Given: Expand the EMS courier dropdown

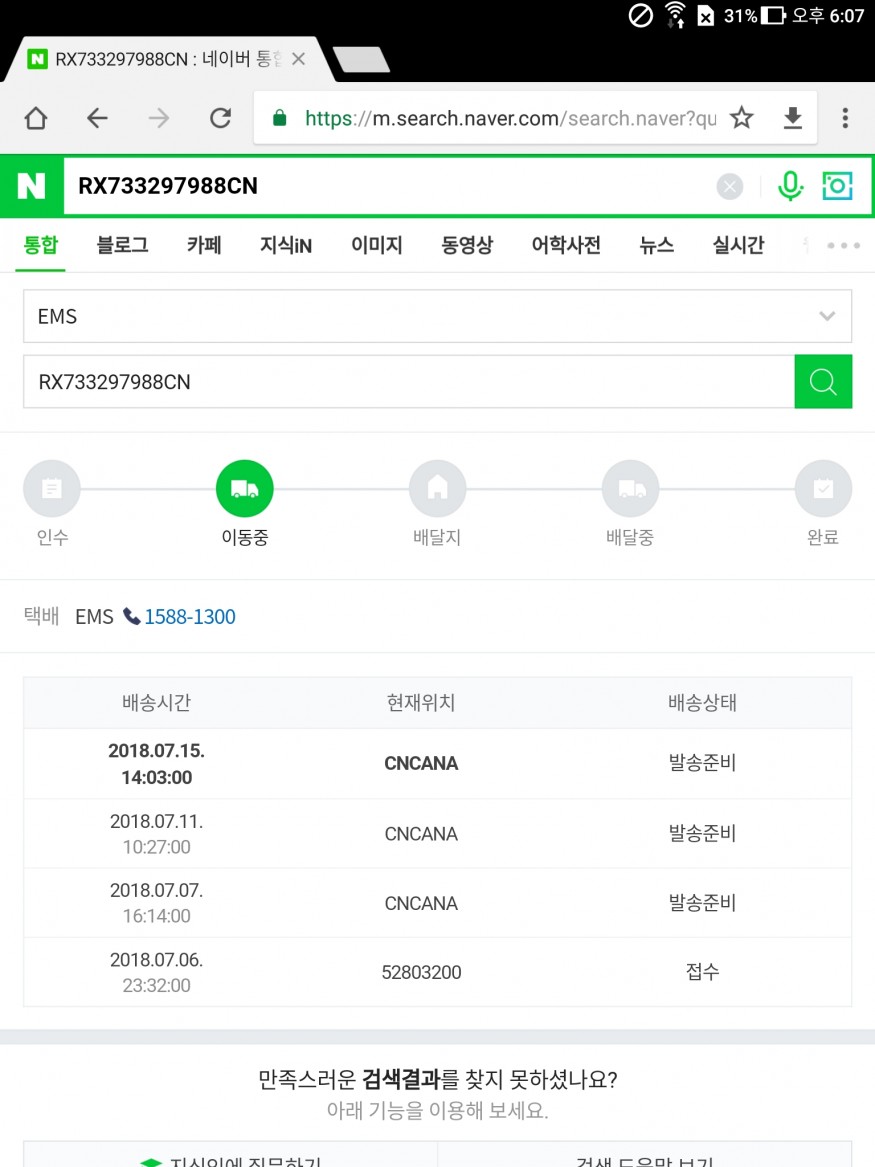Looking at the screenshot, I should click(x=826, y=316).
